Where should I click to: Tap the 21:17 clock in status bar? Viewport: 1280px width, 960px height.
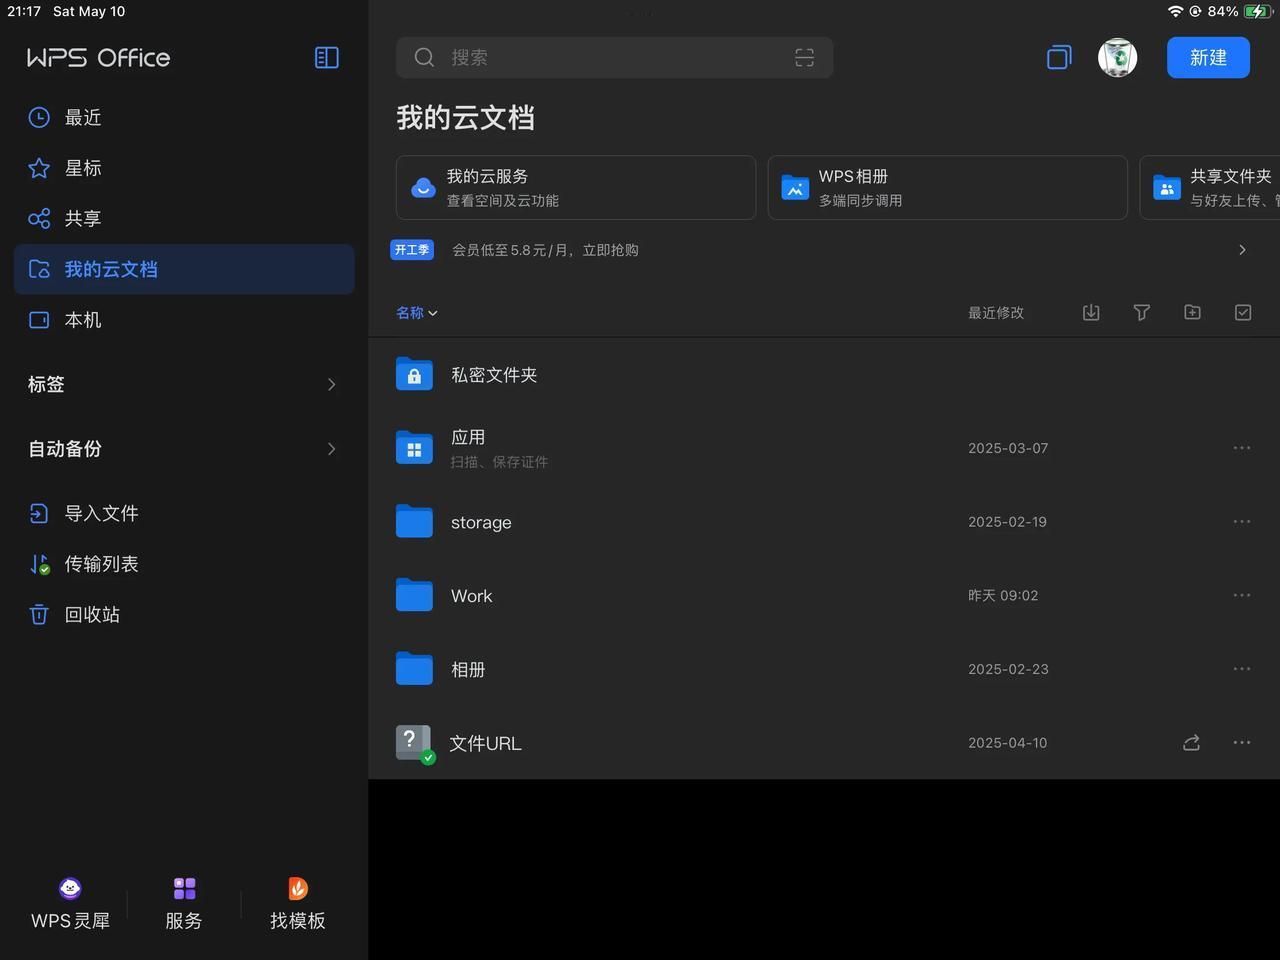[x=24, y=11]
